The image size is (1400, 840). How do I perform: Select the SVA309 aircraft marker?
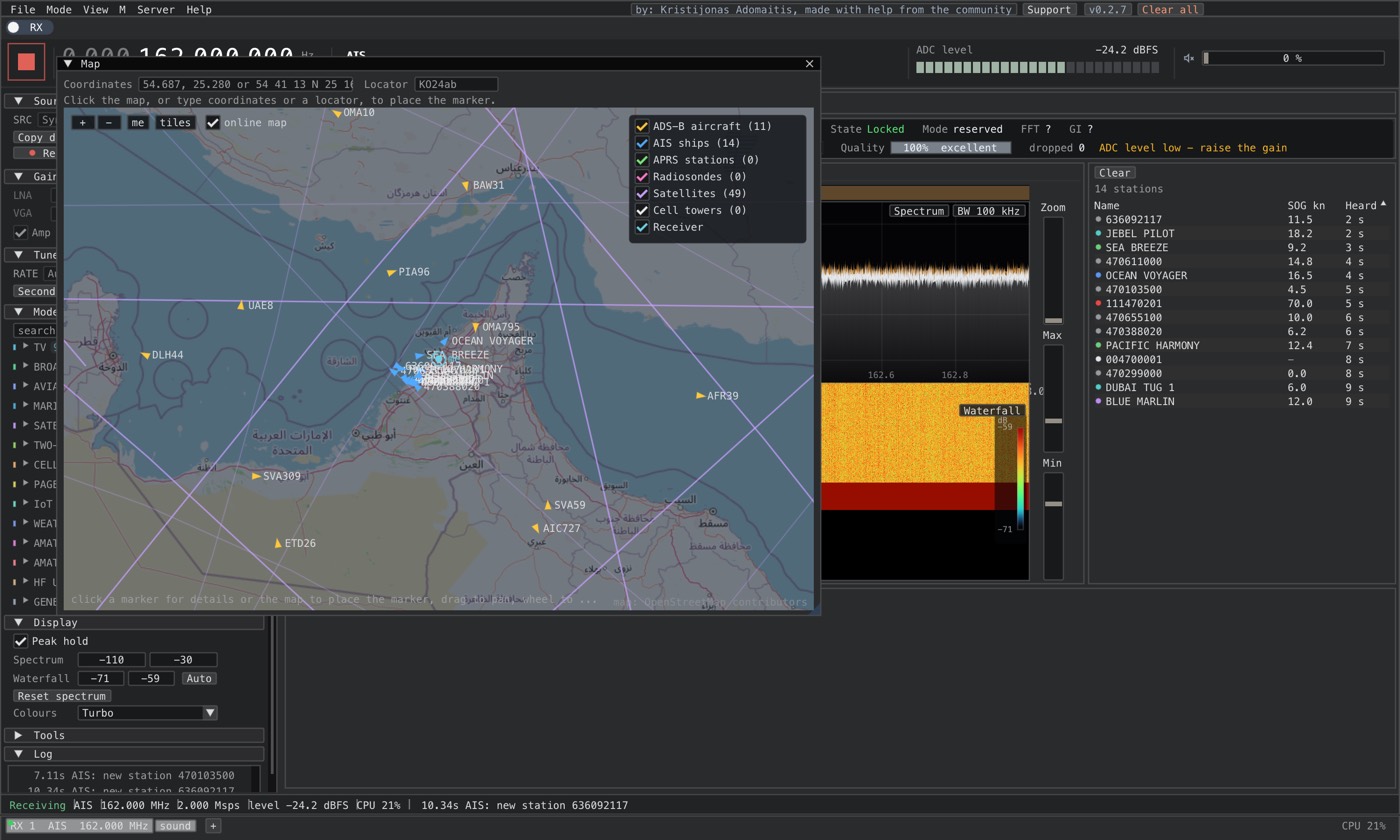pyautogui.click(x=256, y=476)
